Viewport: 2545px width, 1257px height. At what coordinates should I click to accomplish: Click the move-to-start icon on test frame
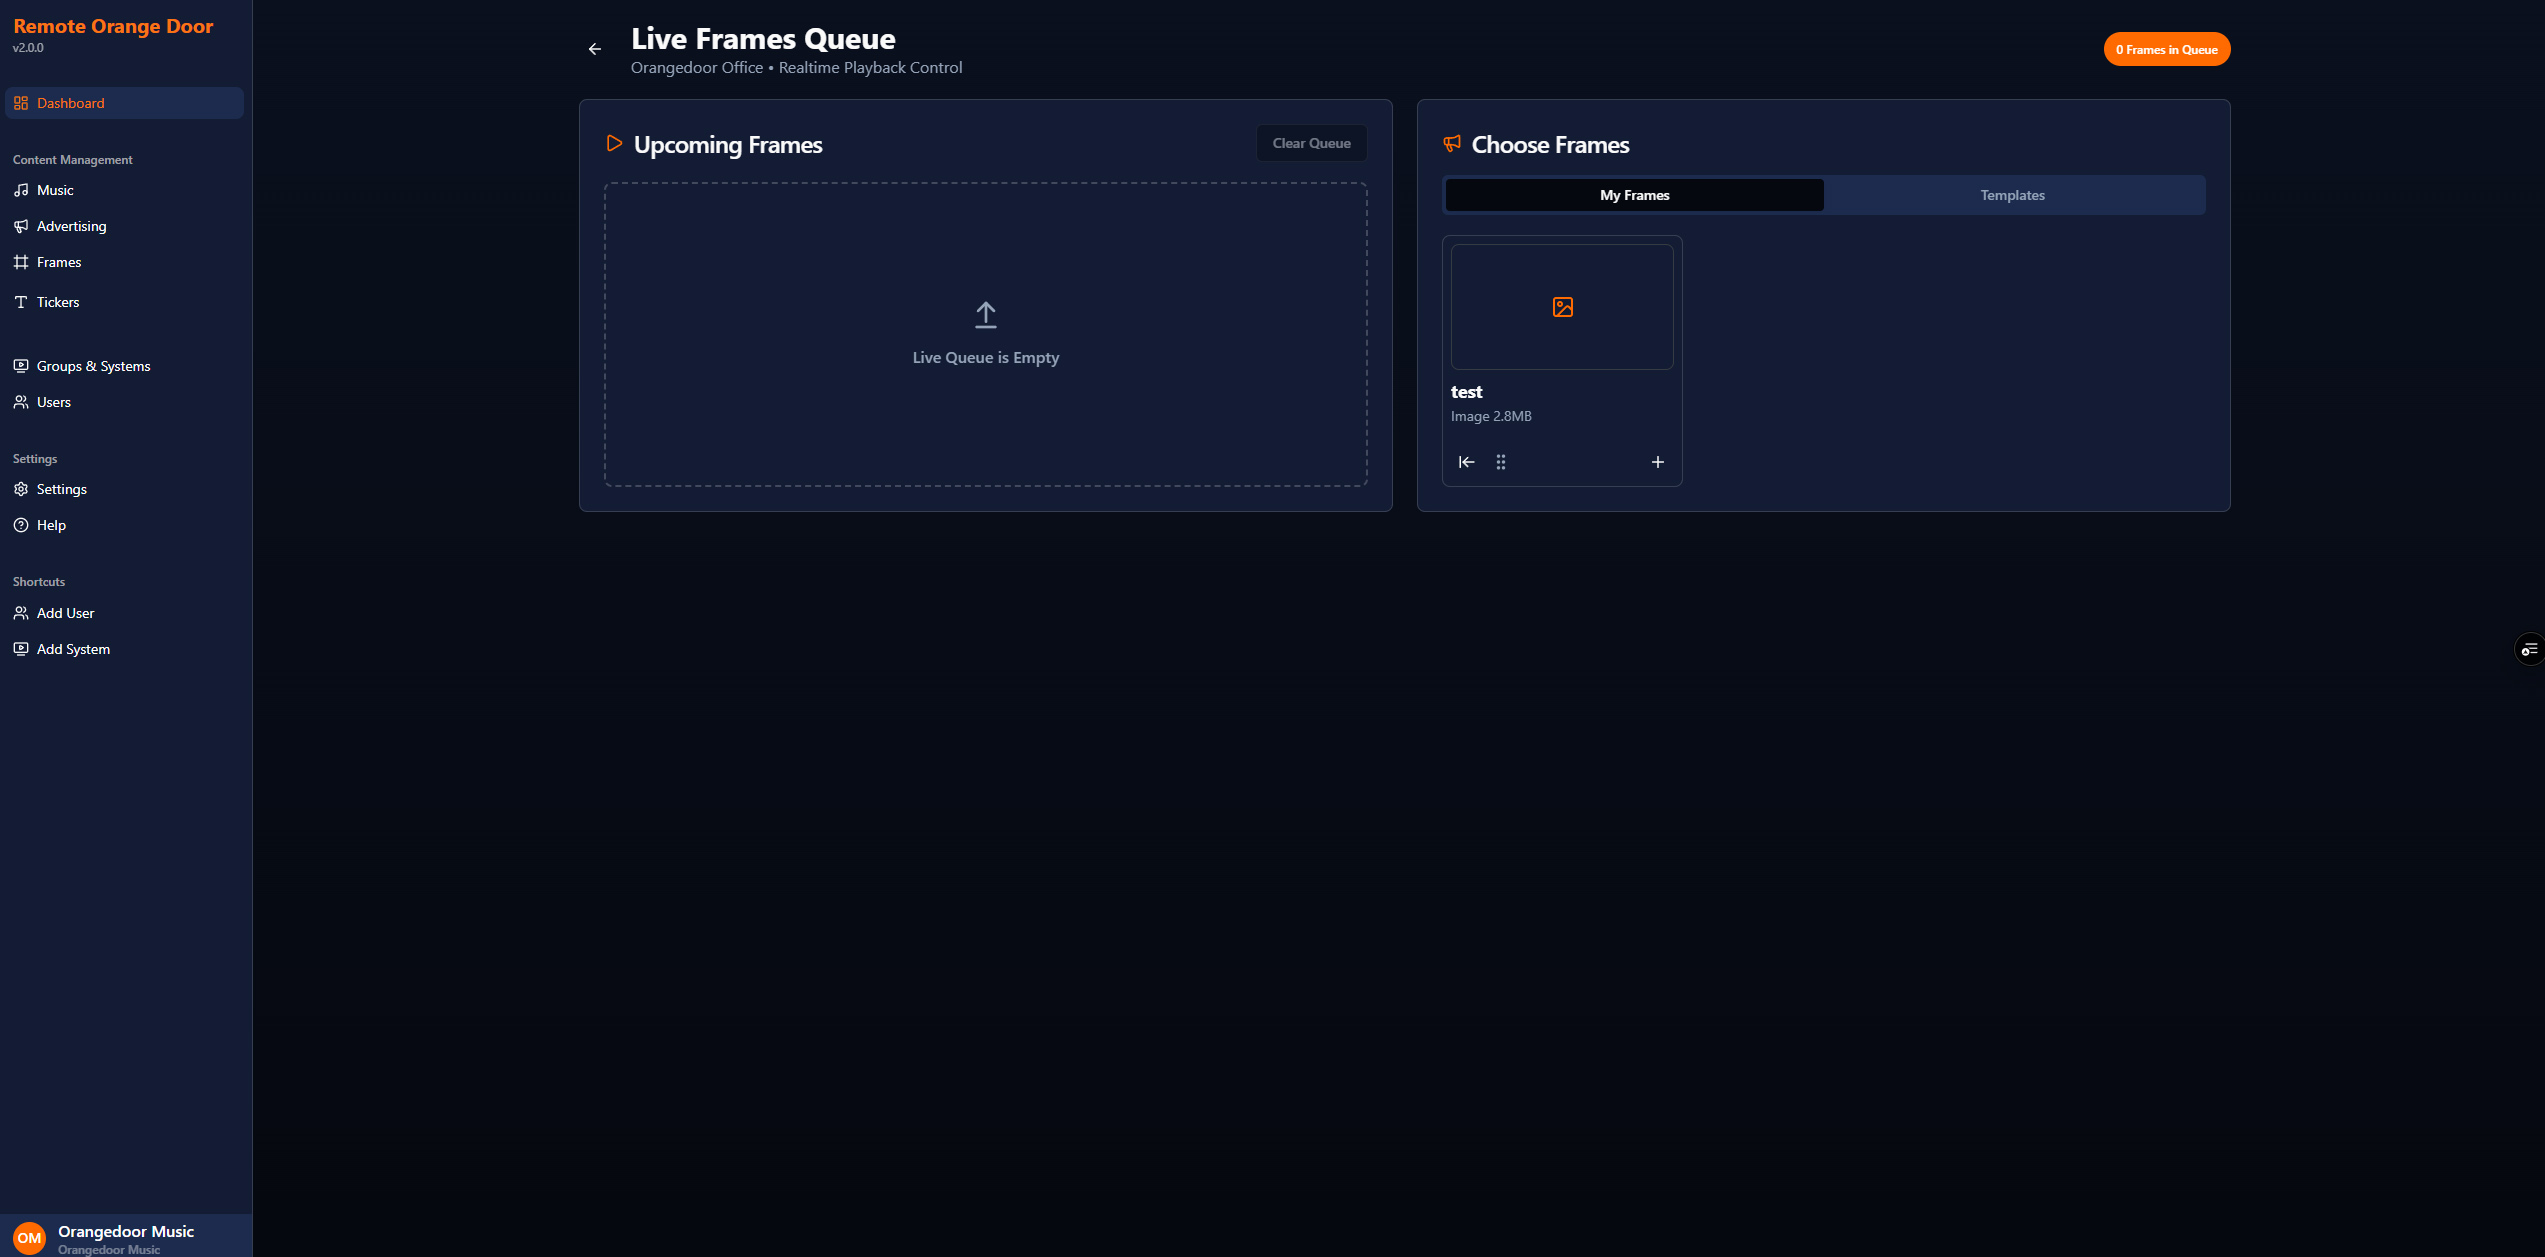tap(1466, 462)
